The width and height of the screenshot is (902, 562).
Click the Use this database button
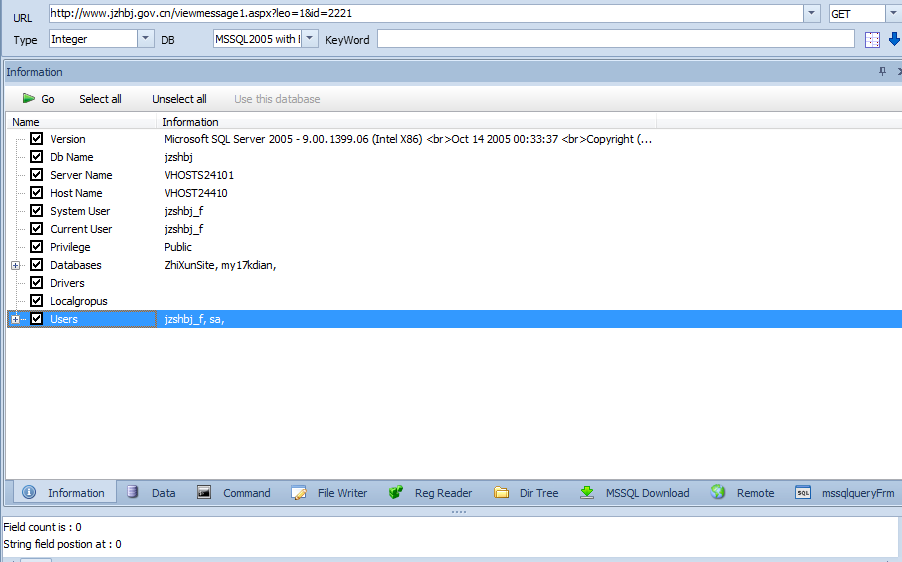[277, 99]
